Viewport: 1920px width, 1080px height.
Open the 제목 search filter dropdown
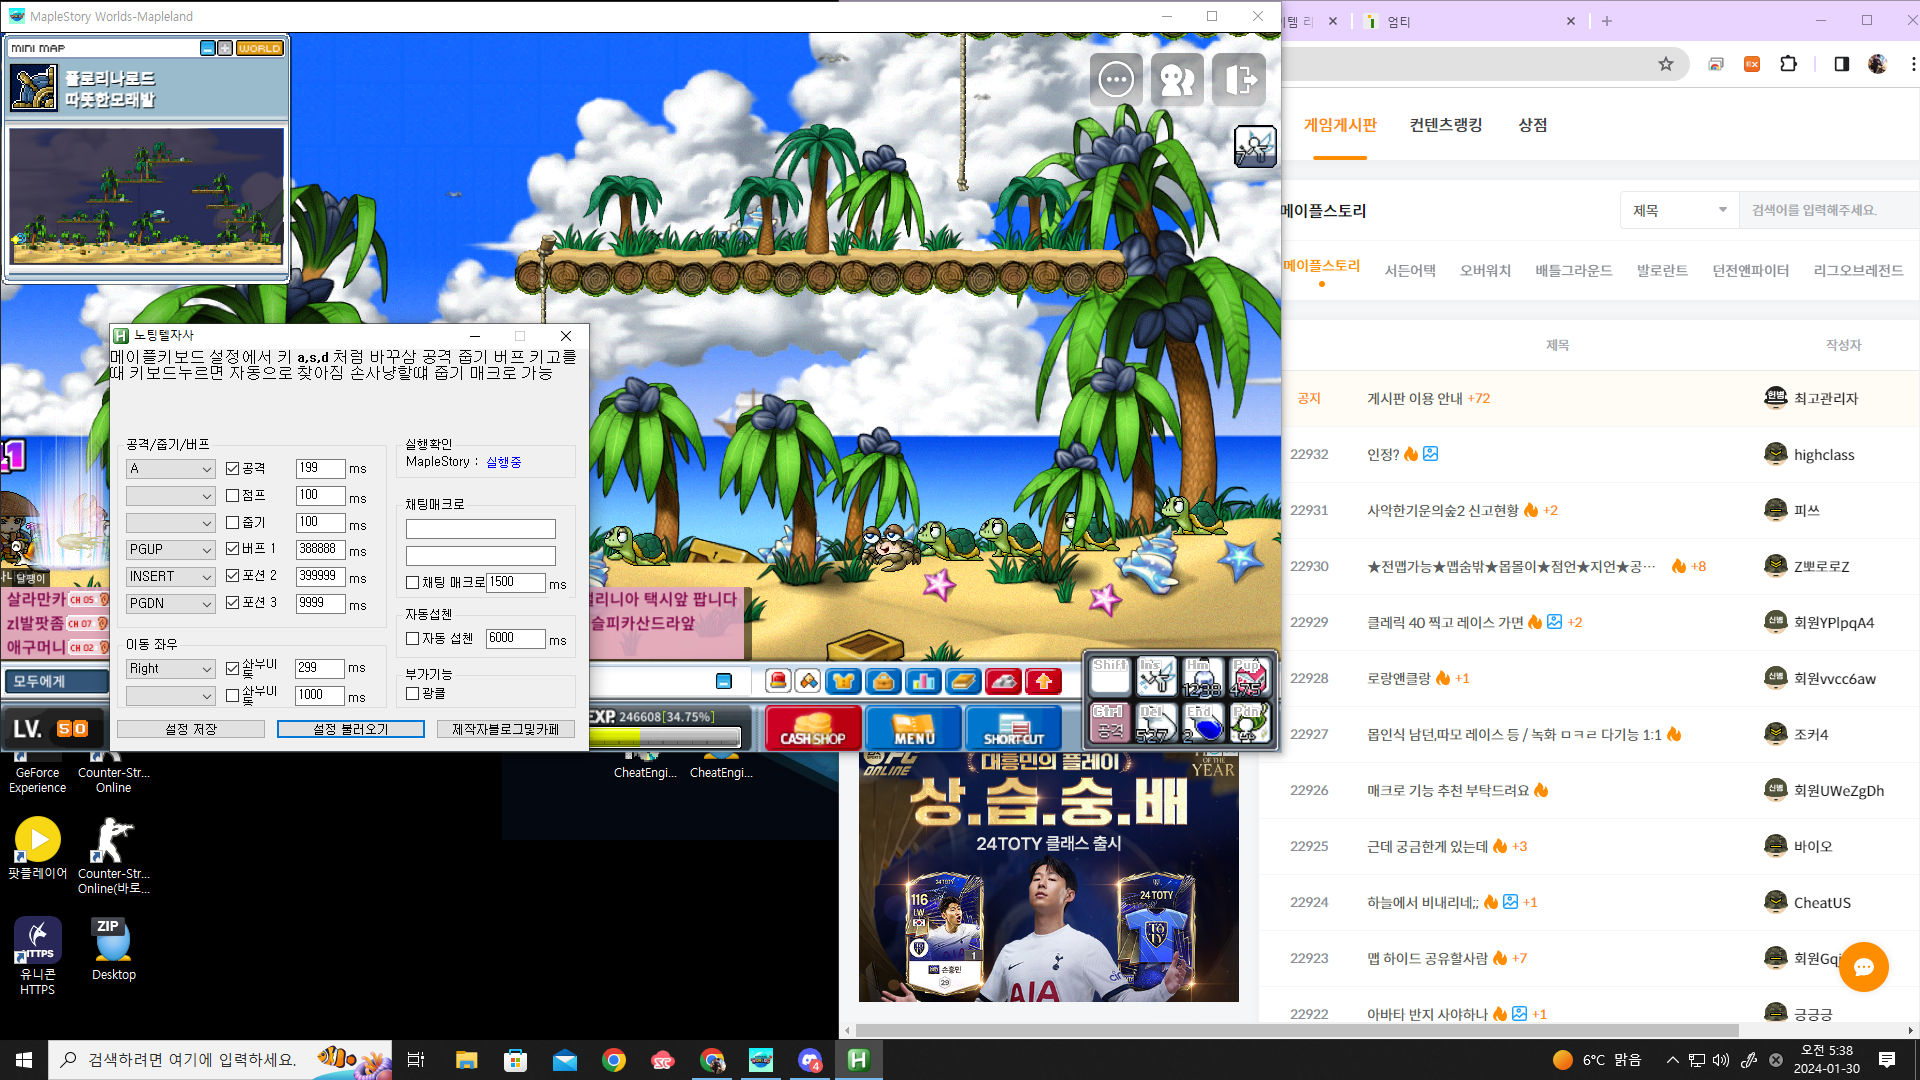coord(1680,210)
